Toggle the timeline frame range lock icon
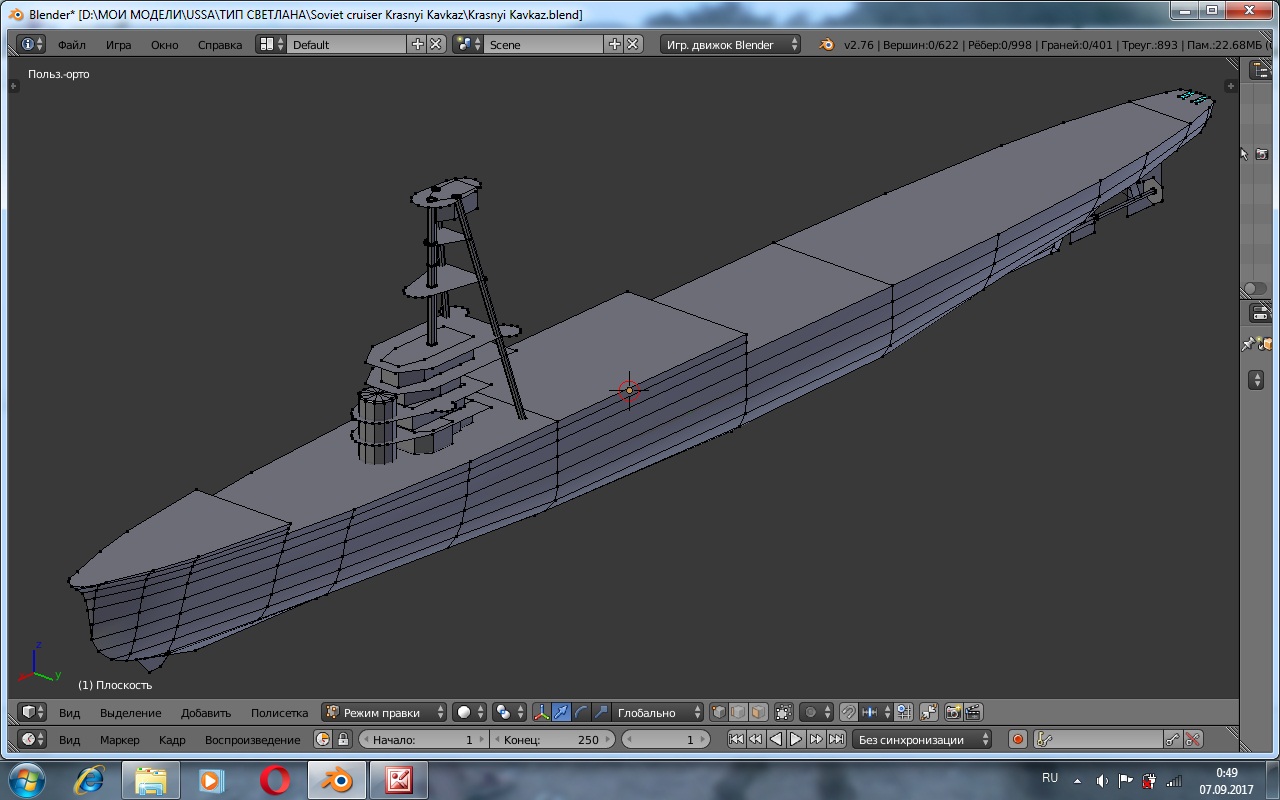The height and width of the screenshot is (800, 1280). pos(343,740)
